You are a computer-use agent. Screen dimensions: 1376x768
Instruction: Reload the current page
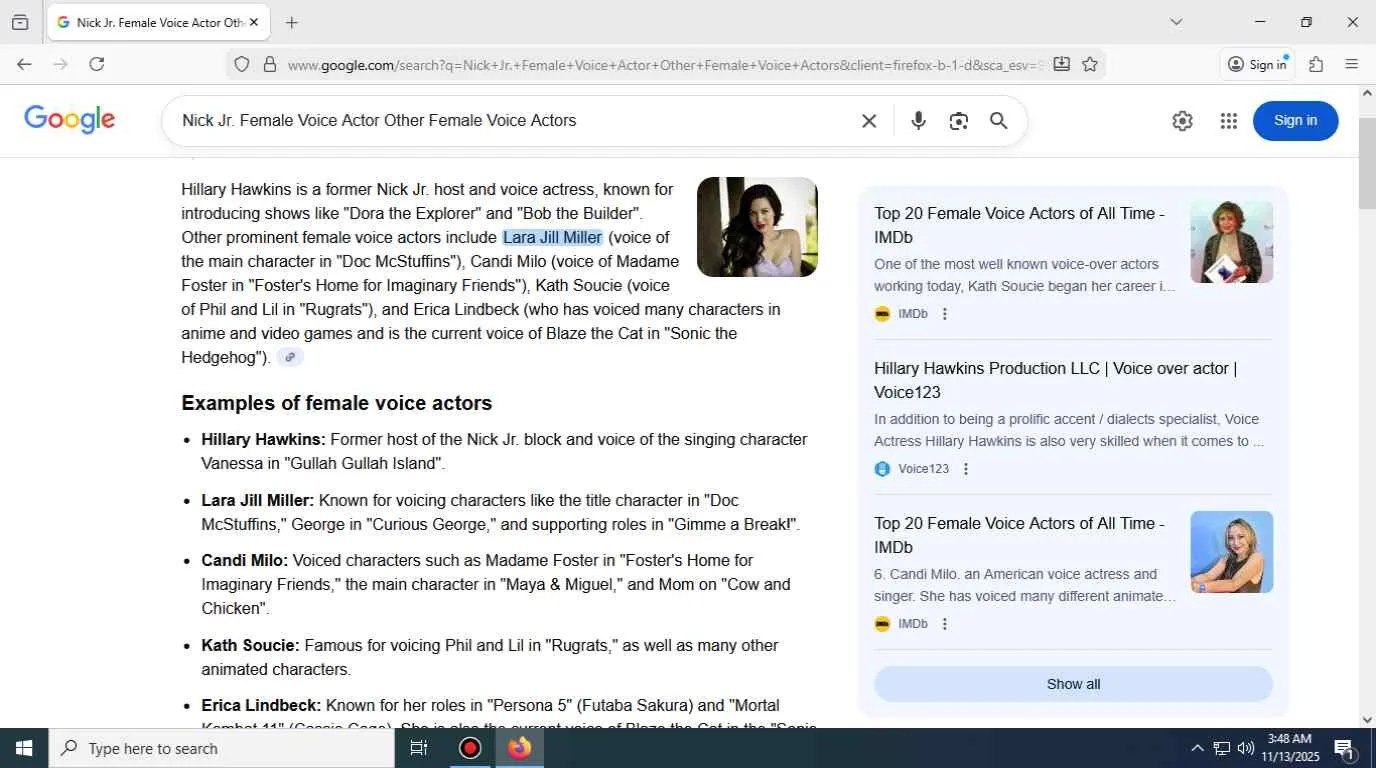(x=97, y=64)
